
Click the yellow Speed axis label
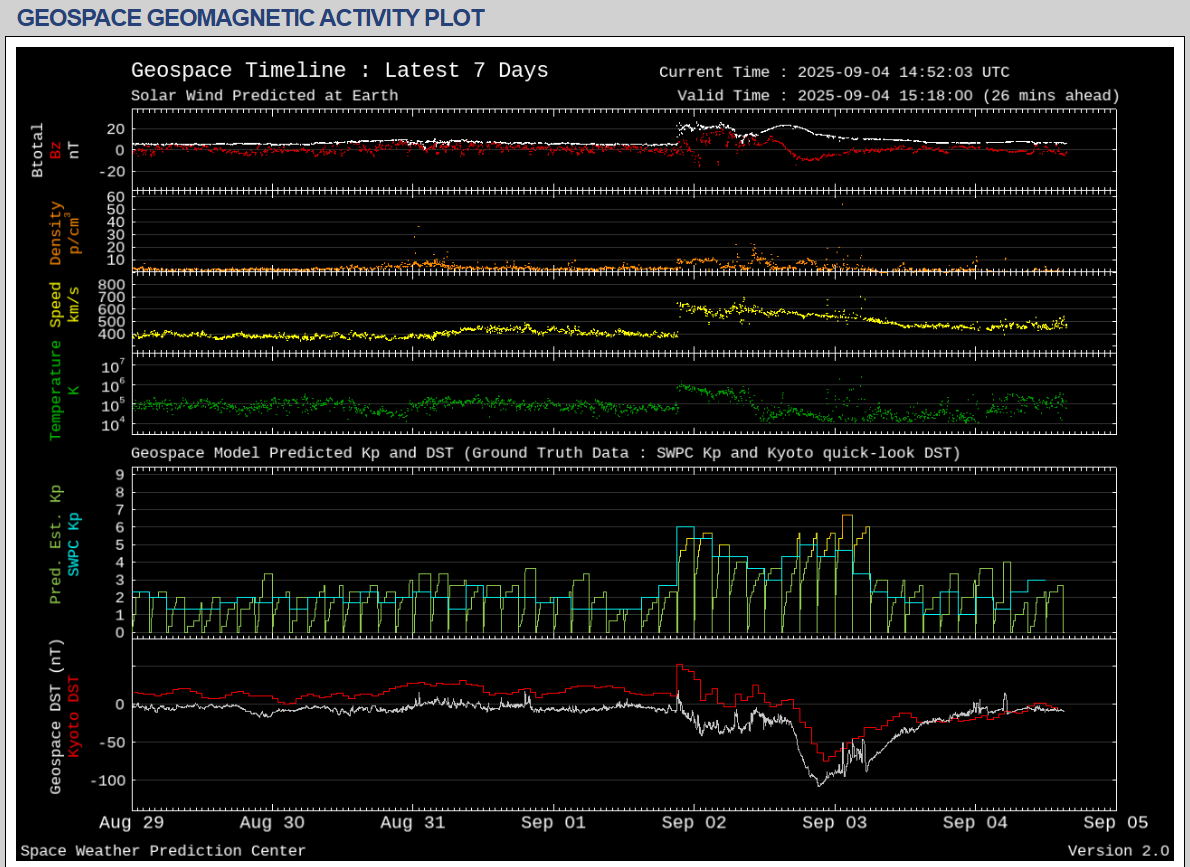56,304
